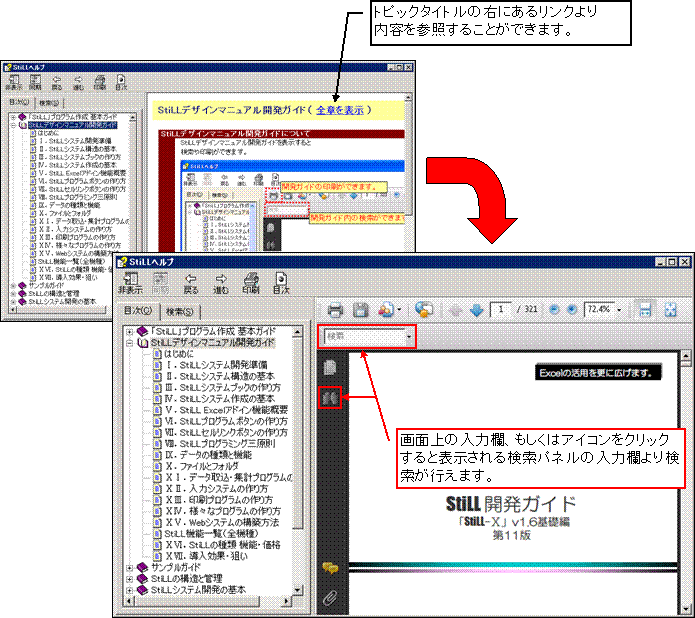Open attachments paperclip icon in PDF sidebar
This screenshot has height=618, width=695.
[330, 598]
